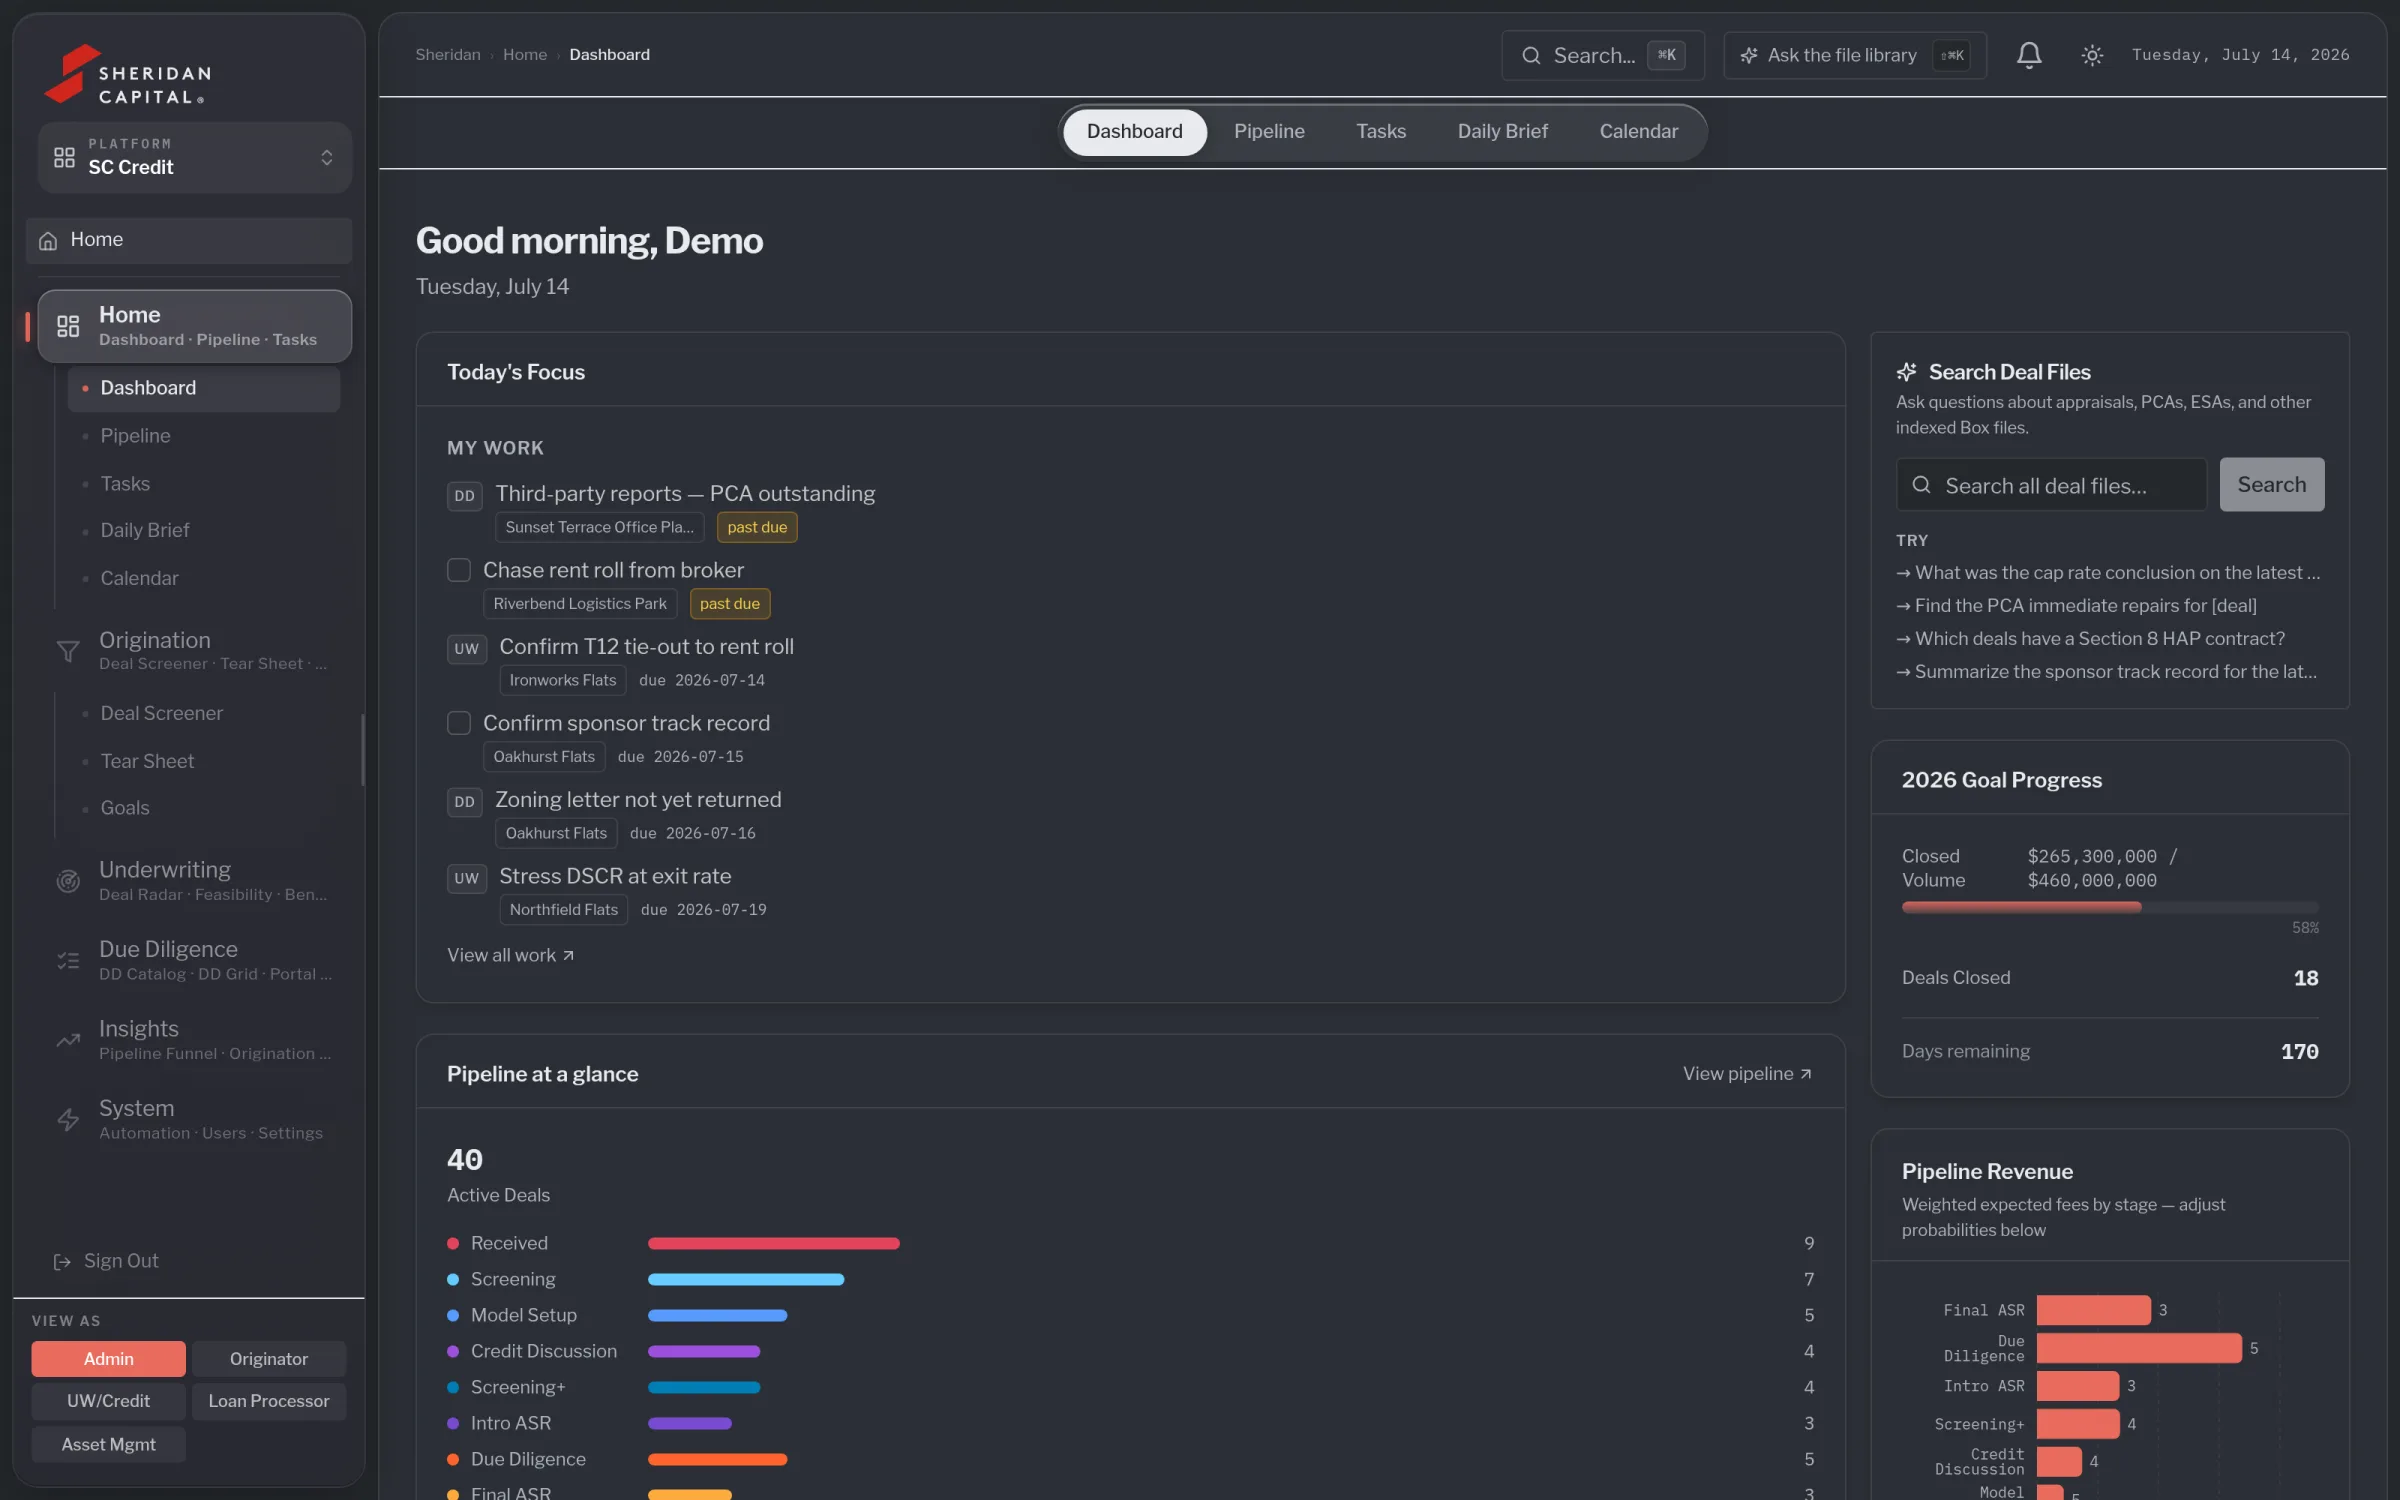Expand the Insights sidebar section
The width and height of the screenshot is (2400, 1500).
pos(195,1040)
